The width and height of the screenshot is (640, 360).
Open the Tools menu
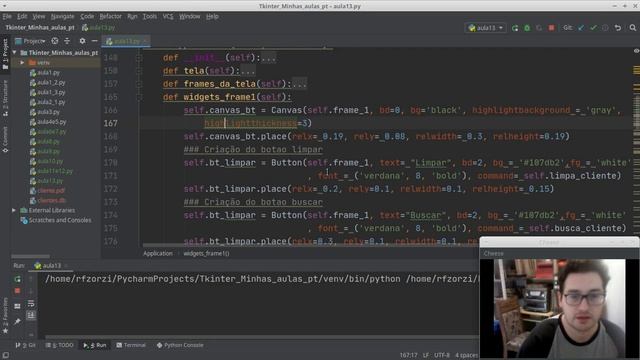(149, 16)
